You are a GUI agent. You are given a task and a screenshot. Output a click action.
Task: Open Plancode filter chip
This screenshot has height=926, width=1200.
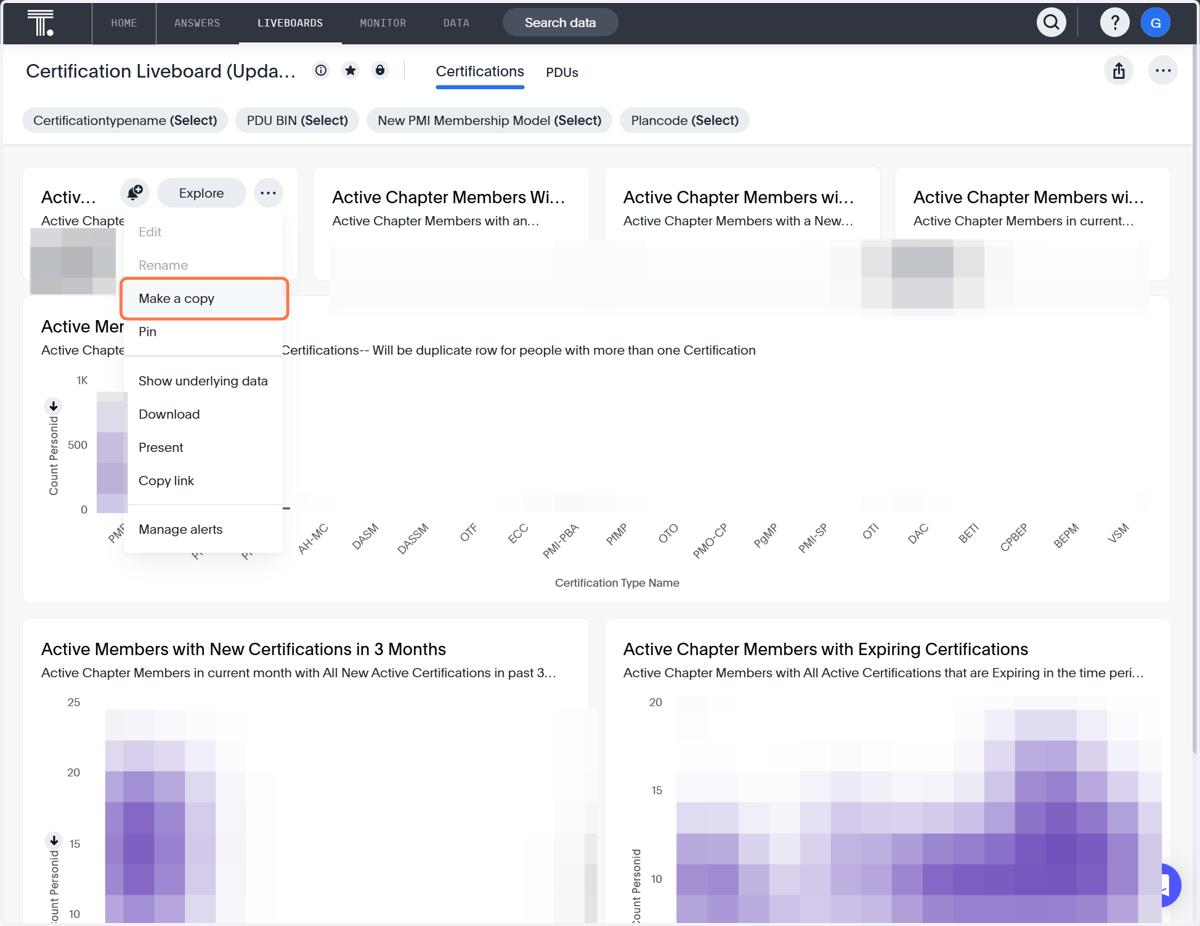point(685,120)
